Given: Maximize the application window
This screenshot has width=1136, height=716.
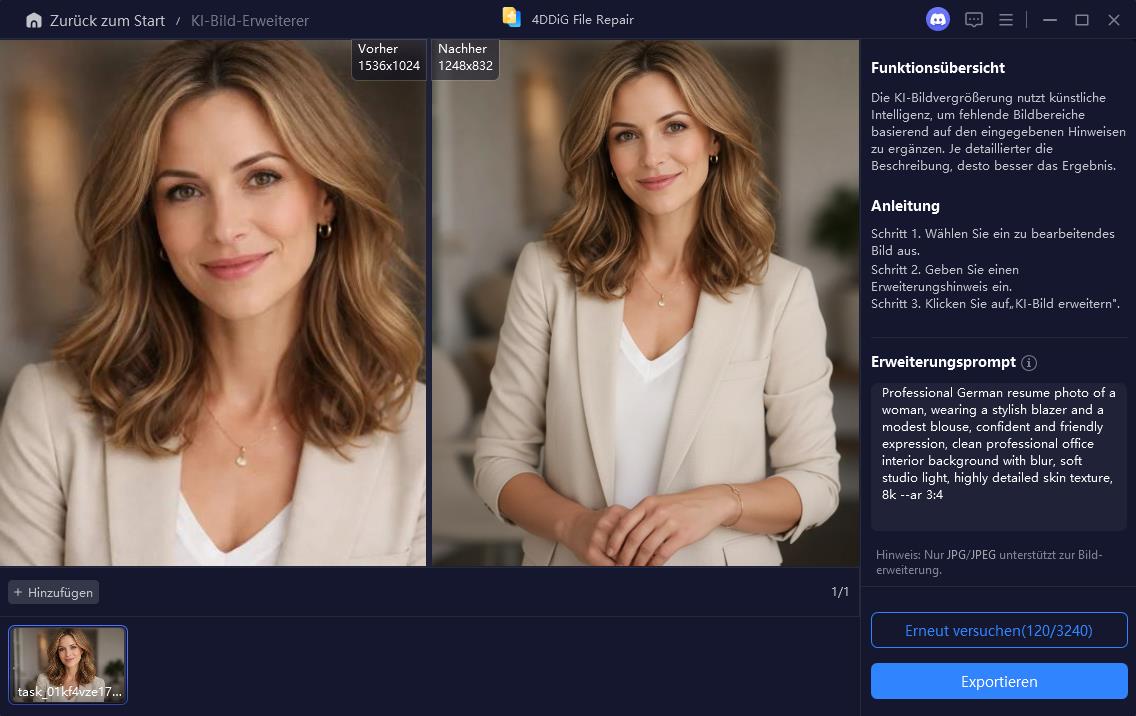Looking at the screenshot, I should tap(1082, 20).
